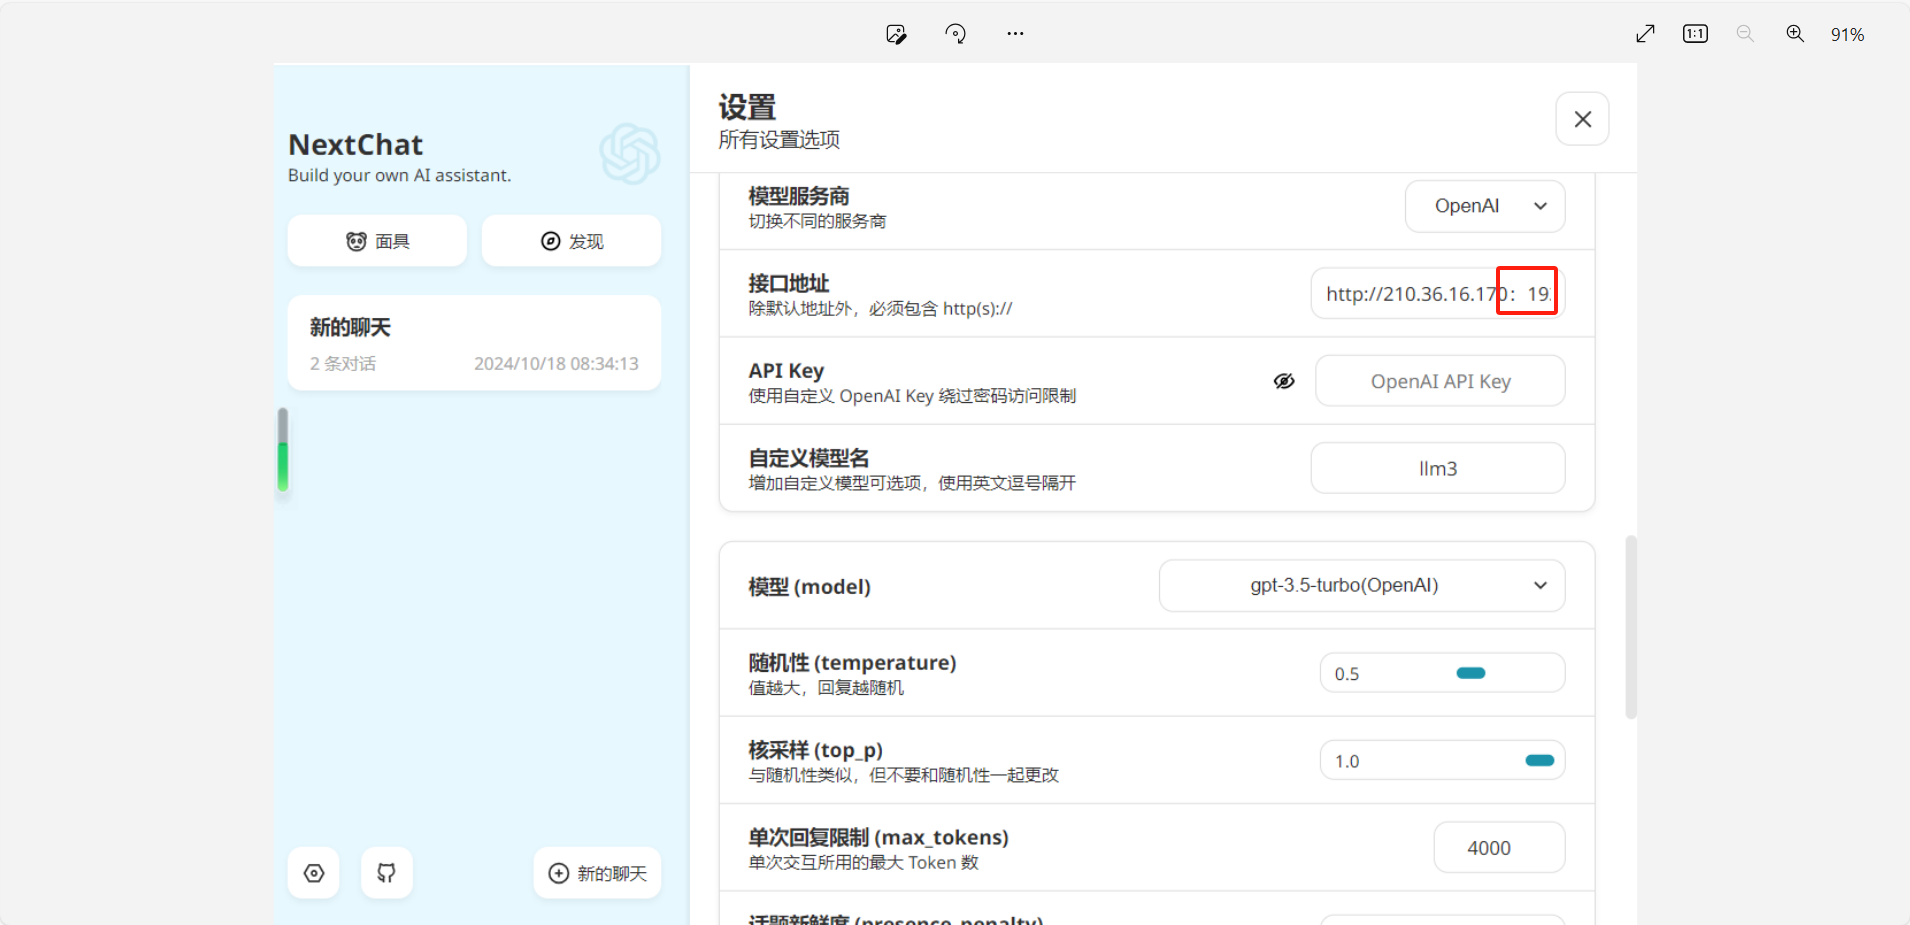
Task: Click the 1:1 actual size icon
Action: click(1695, 34)
